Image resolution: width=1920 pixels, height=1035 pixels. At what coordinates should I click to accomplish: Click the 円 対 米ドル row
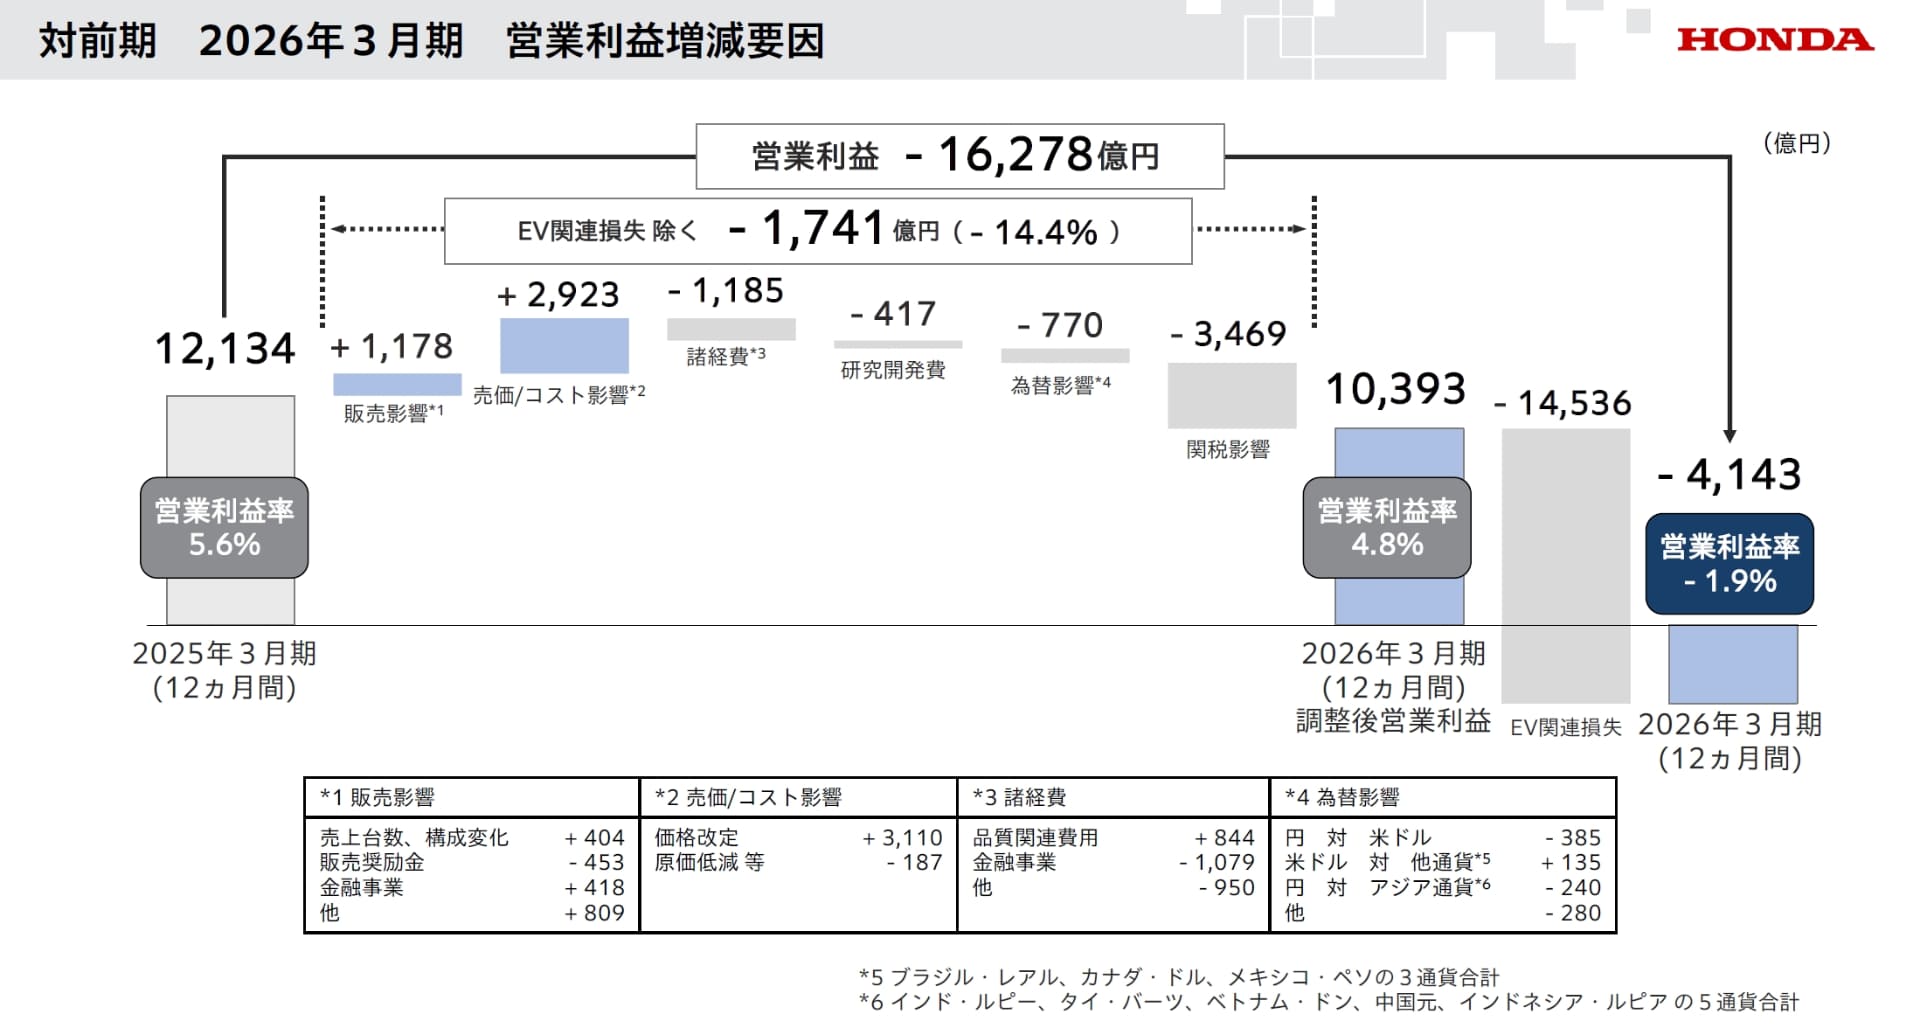tap(1443, 838)
